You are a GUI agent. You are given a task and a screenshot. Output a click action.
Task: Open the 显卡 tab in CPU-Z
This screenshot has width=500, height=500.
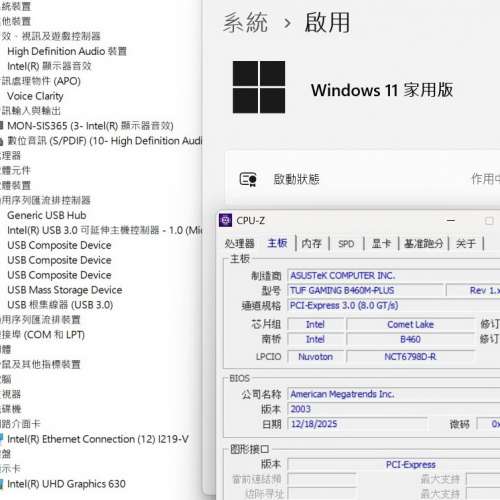381,244
